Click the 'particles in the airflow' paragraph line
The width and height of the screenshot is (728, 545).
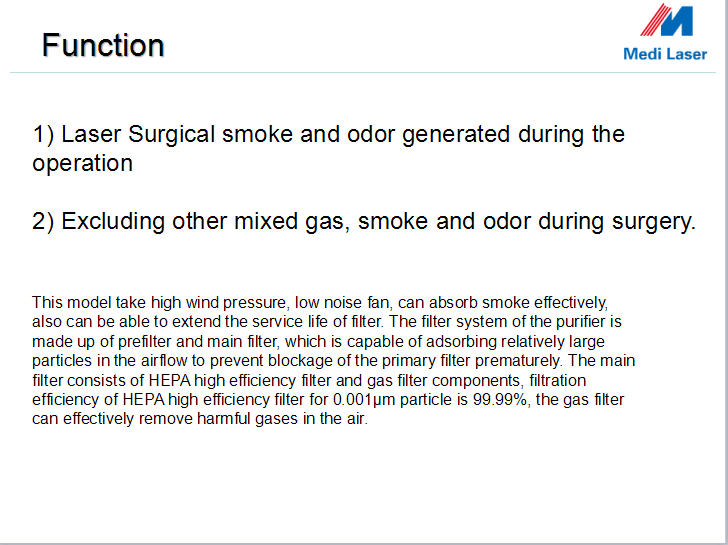tap(333, 361)
